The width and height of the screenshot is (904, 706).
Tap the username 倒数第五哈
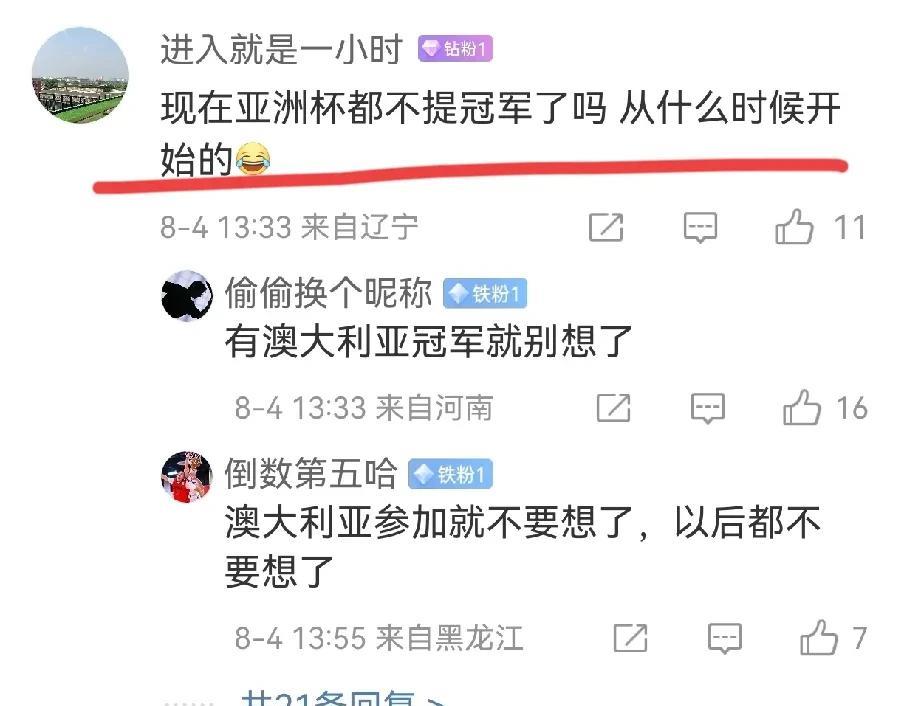click(311, 474)
